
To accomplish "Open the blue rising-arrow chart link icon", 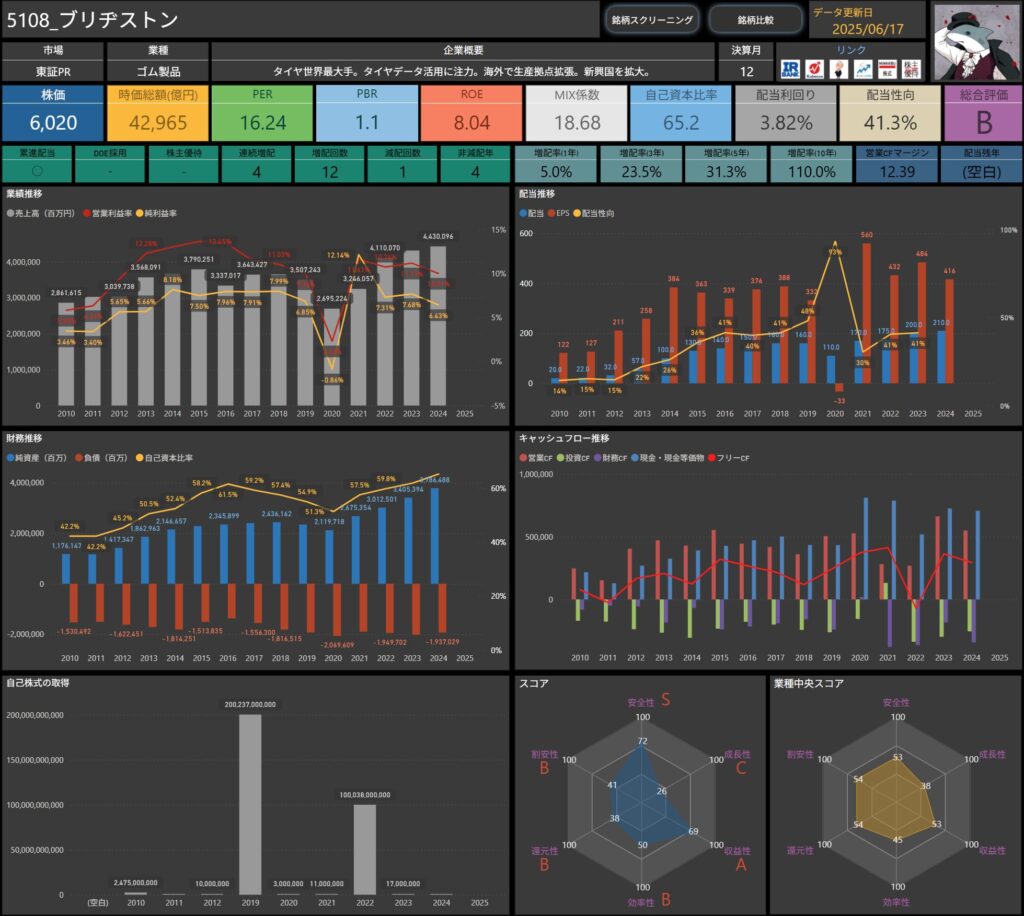I will point(863,69).
